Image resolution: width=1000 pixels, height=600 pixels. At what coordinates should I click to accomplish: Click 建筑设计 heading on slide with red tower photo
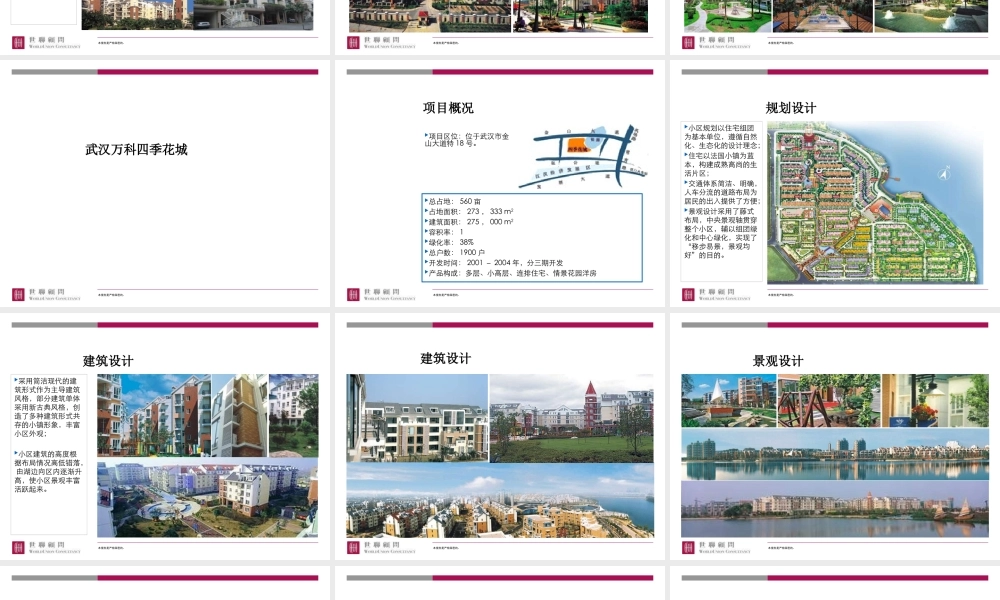click(x=446, y=358)
